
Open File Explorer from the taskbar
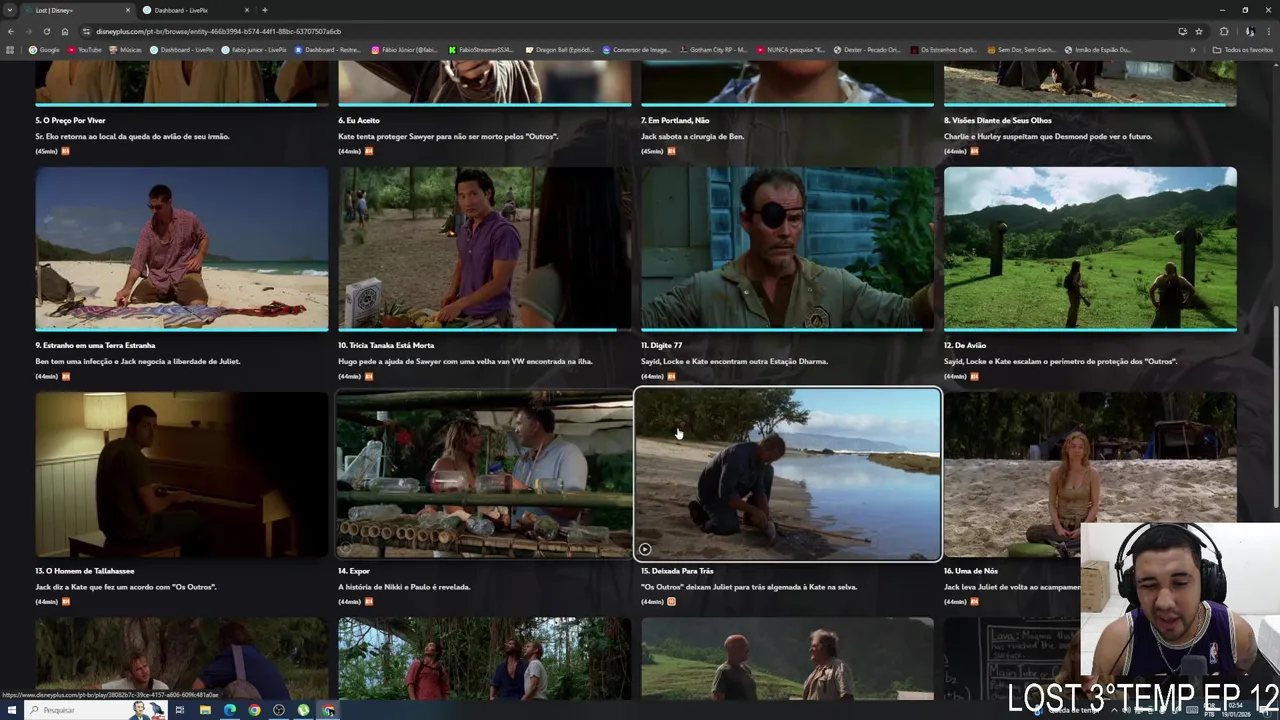pyautogui.click(x=205, y=710)
